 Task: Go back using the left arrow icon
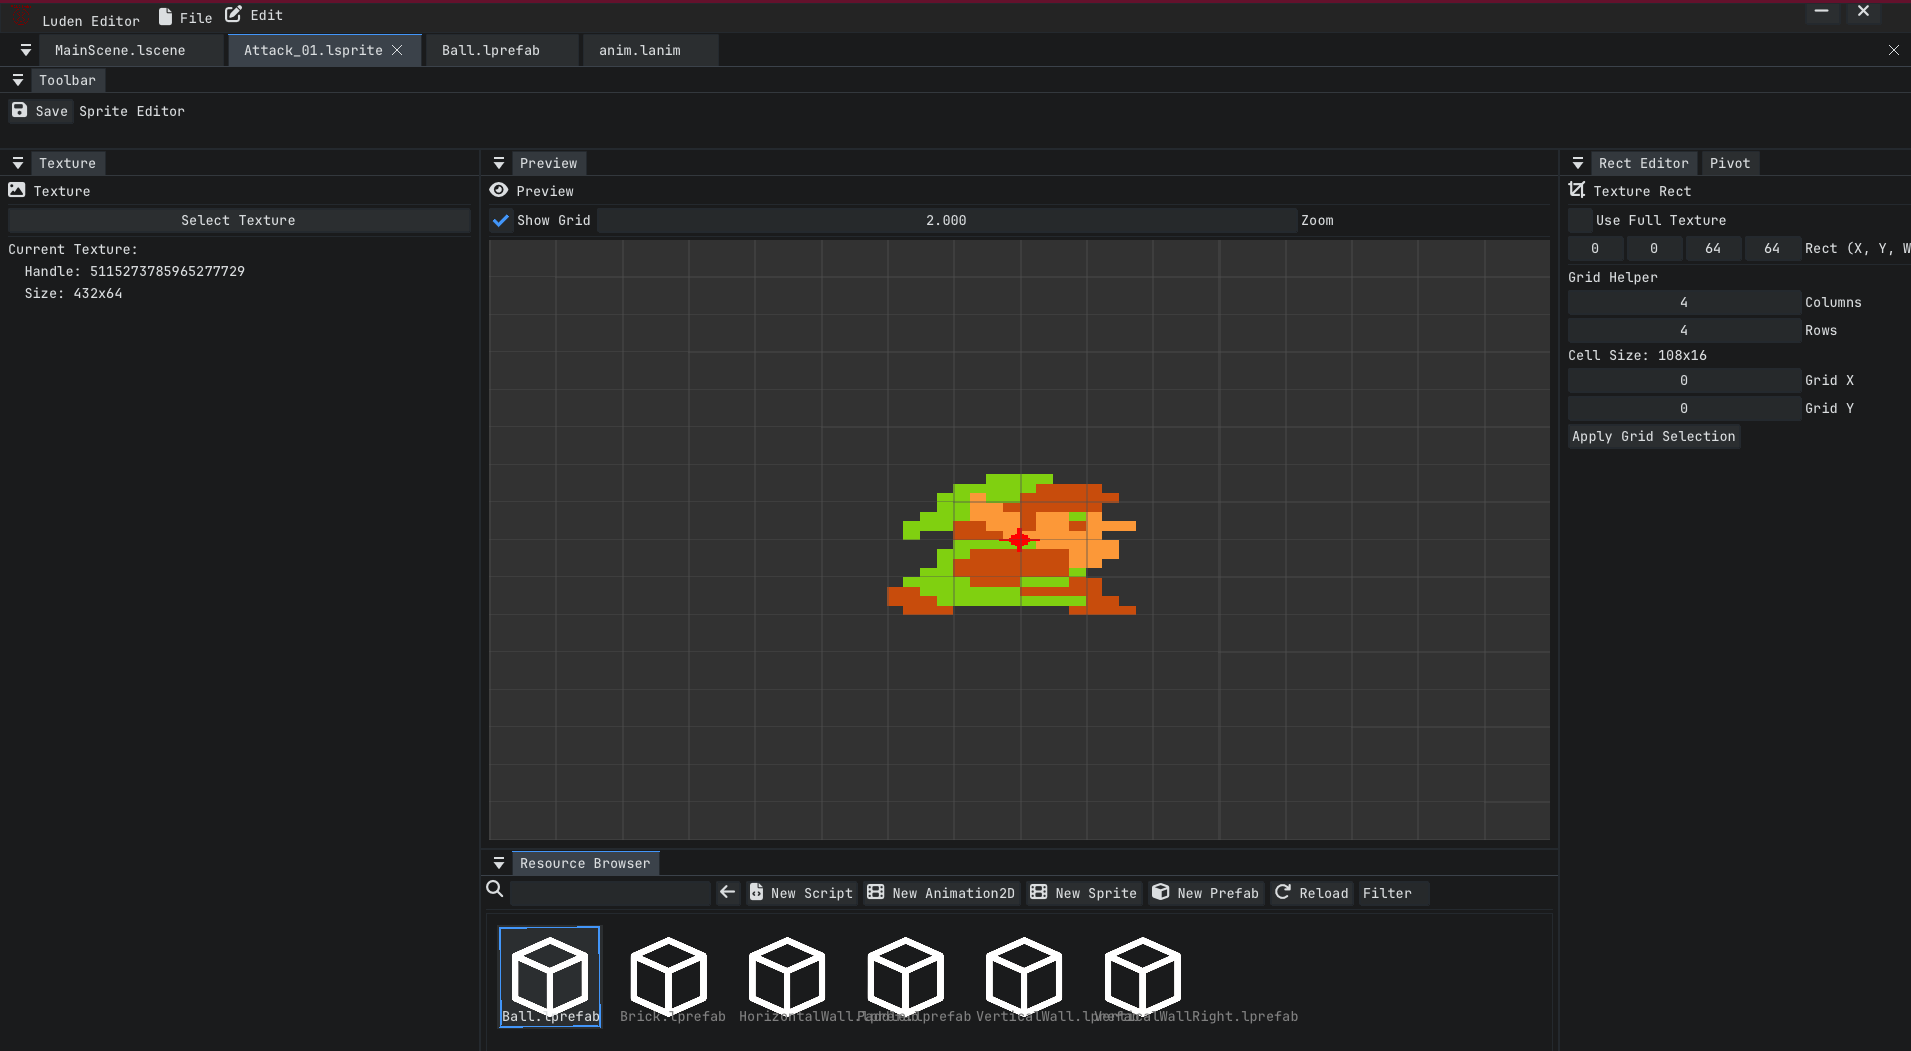click(x=728, y=892)
